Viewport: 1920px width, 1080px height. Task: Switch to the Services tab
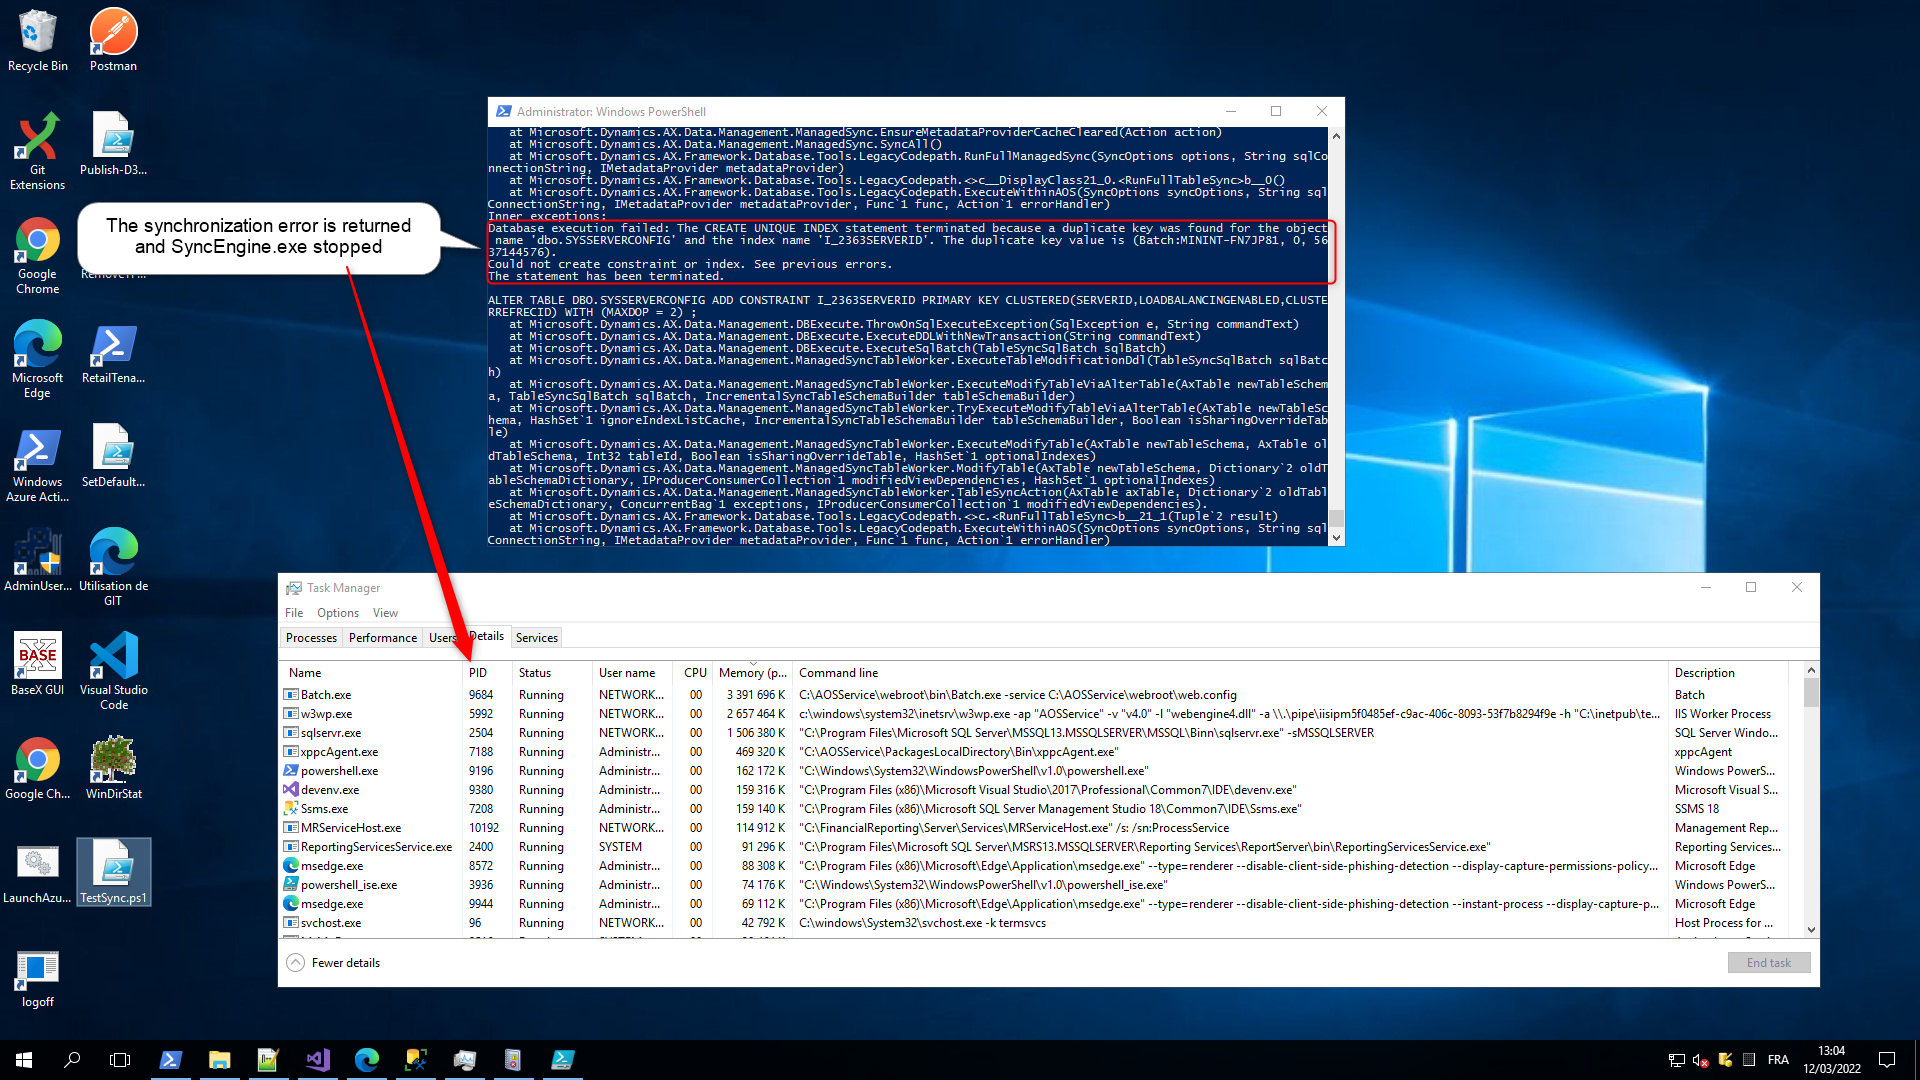[x=536, y=637]
